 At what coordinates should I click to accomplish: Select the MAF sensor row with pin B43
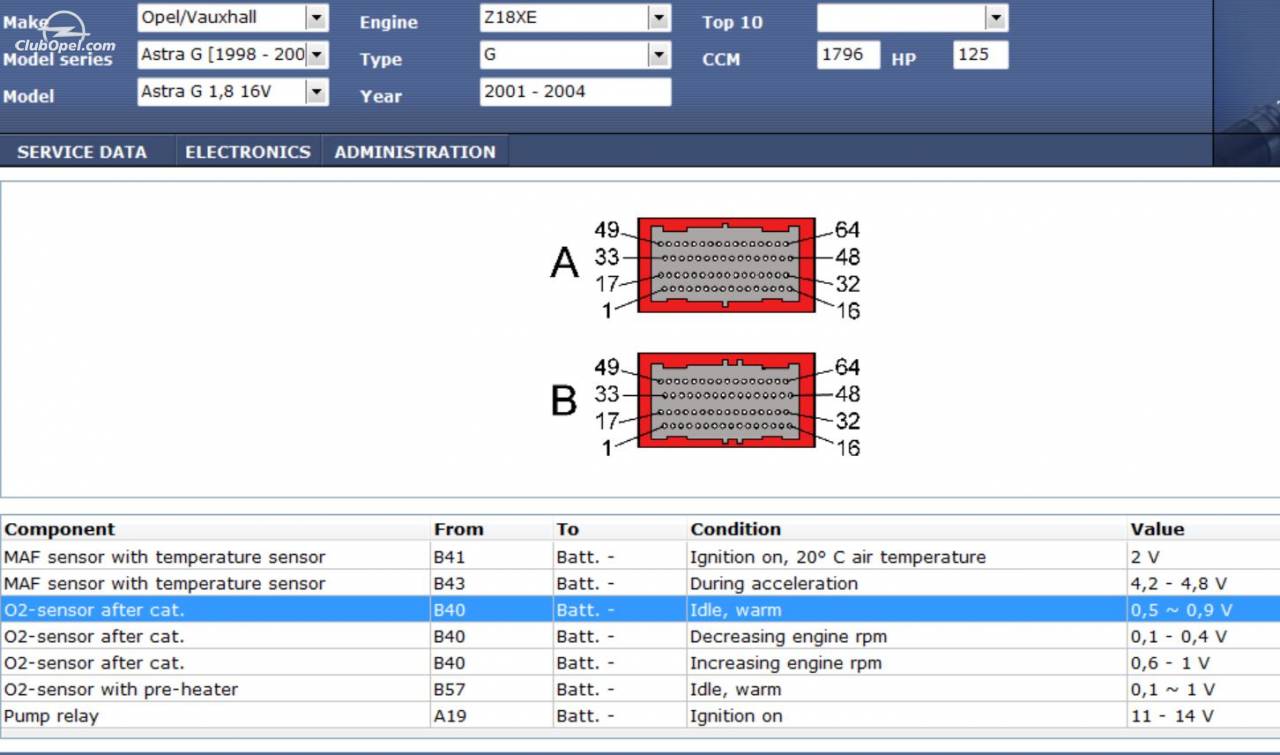[x=640, y=583]
